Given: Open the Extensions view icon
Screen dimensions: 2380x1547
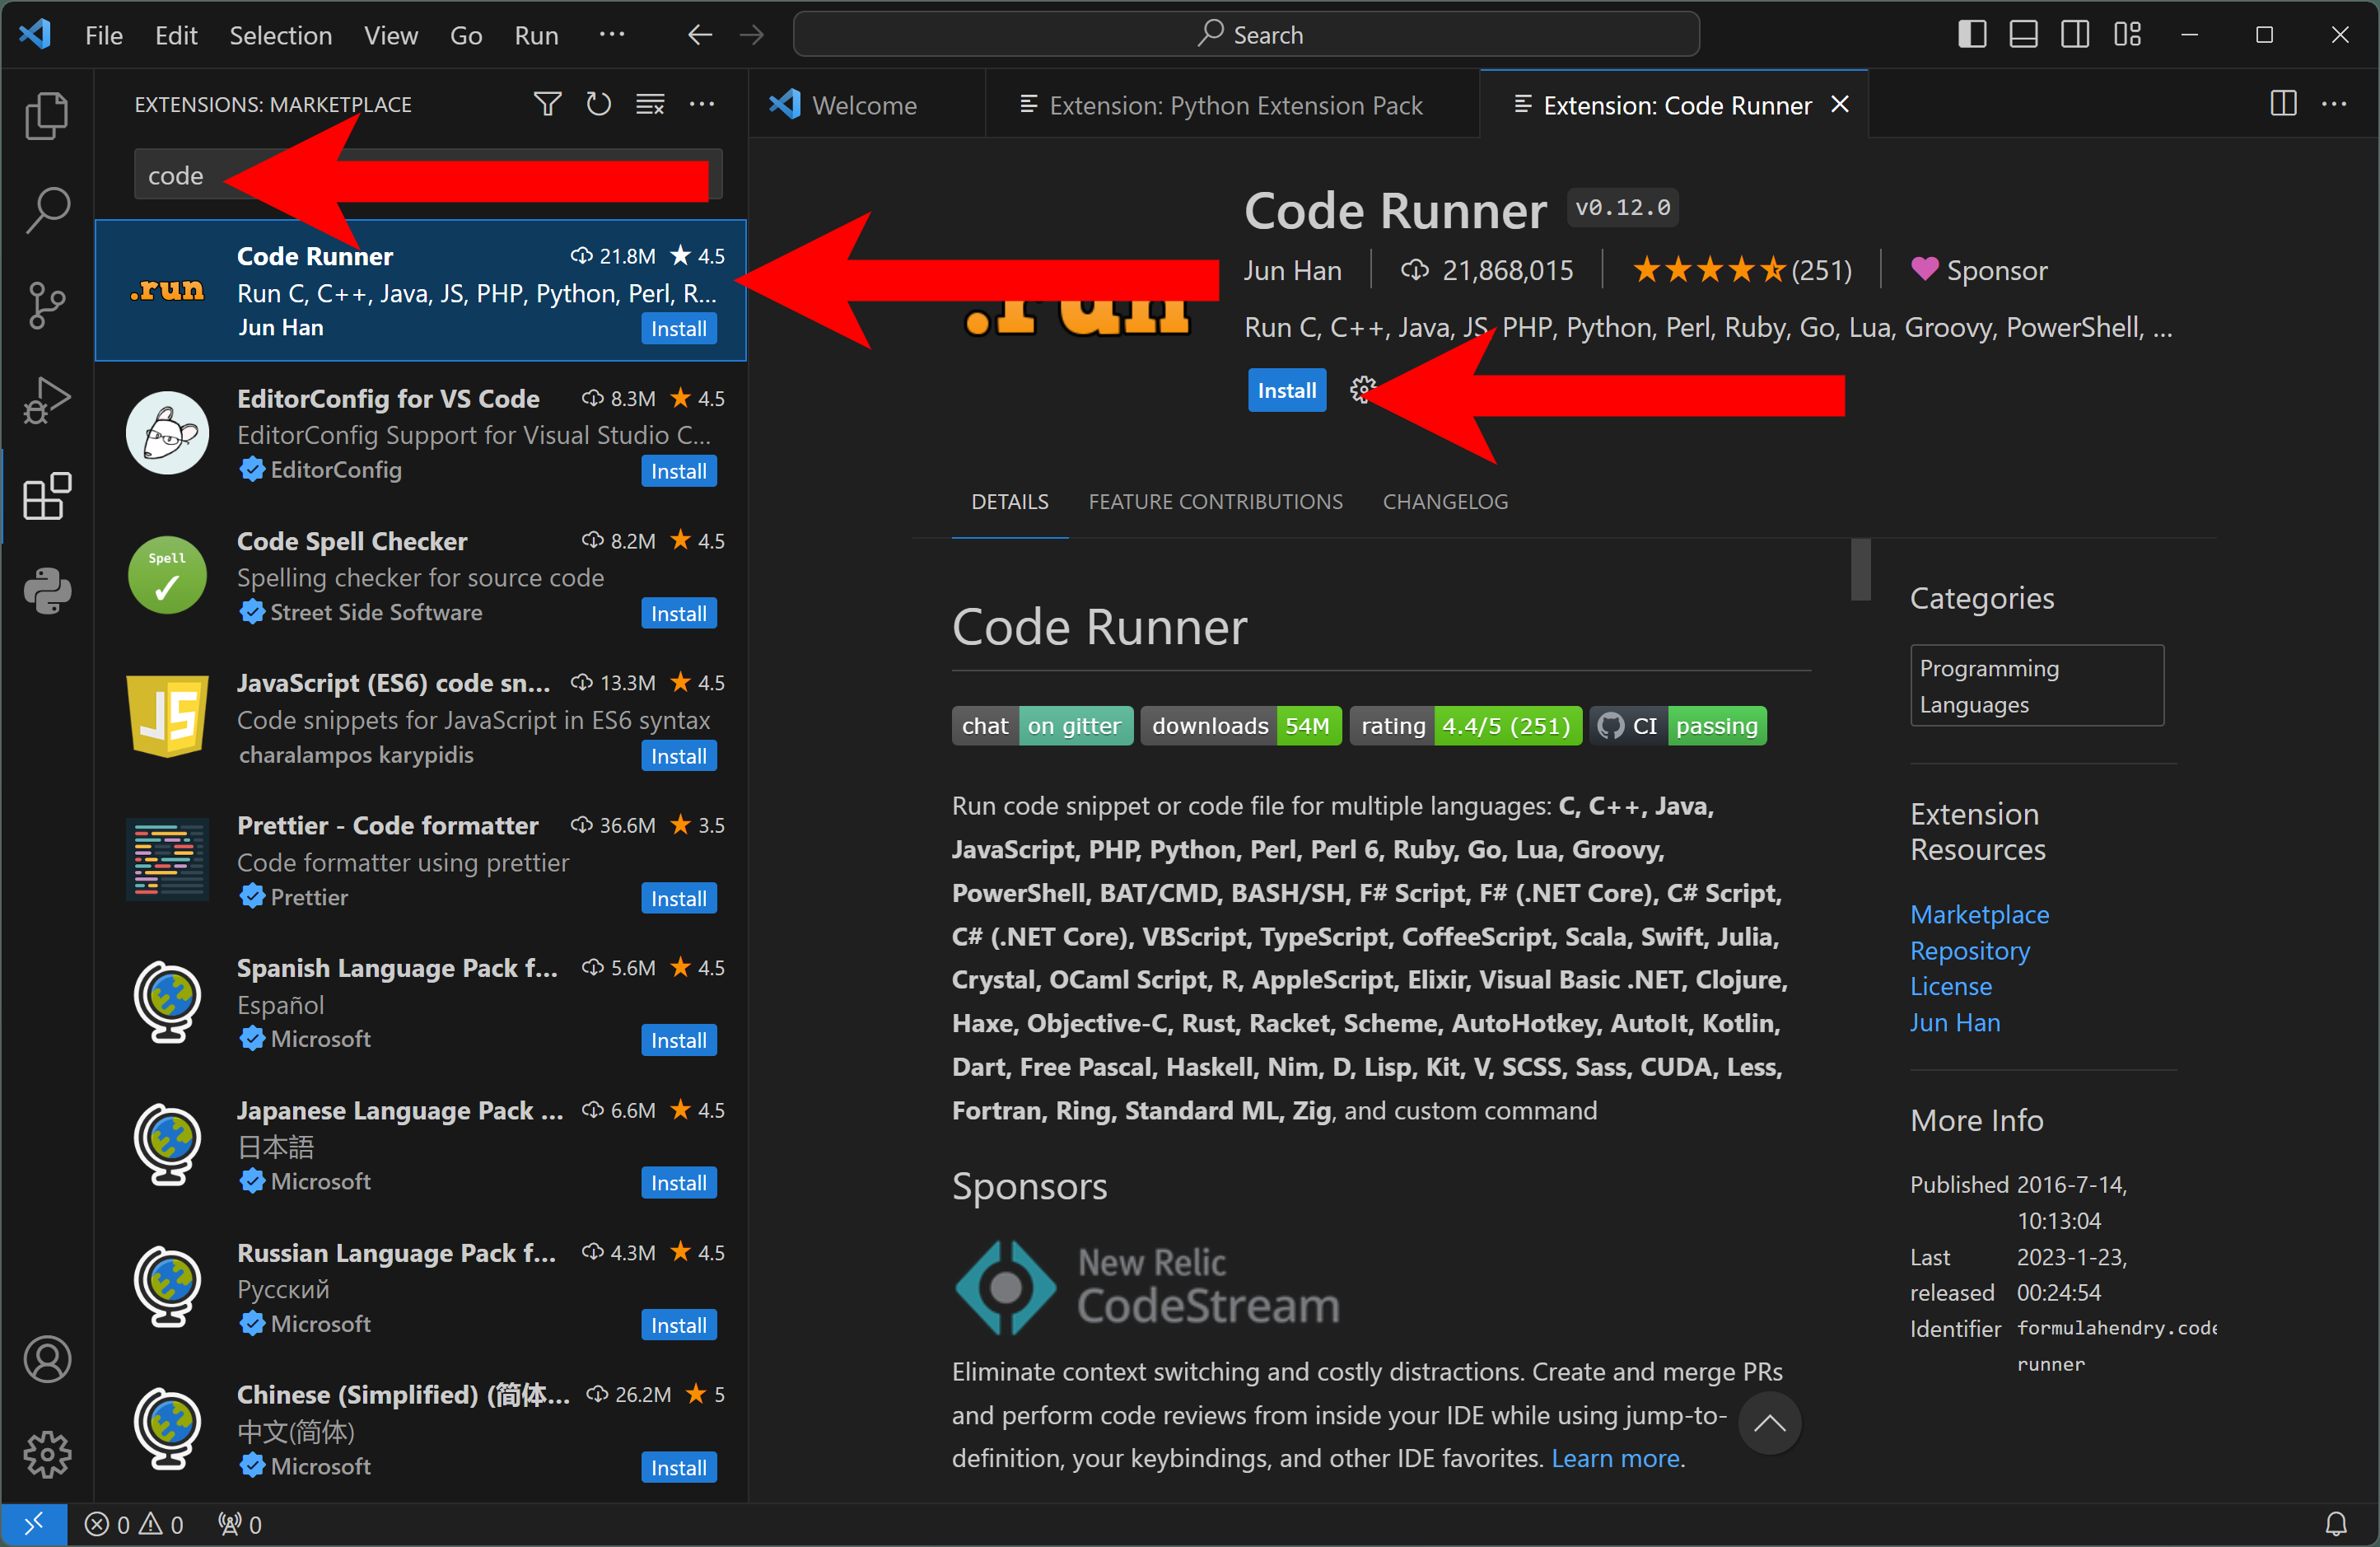Looking at the screenshot, I should click(x=47, y=496).
